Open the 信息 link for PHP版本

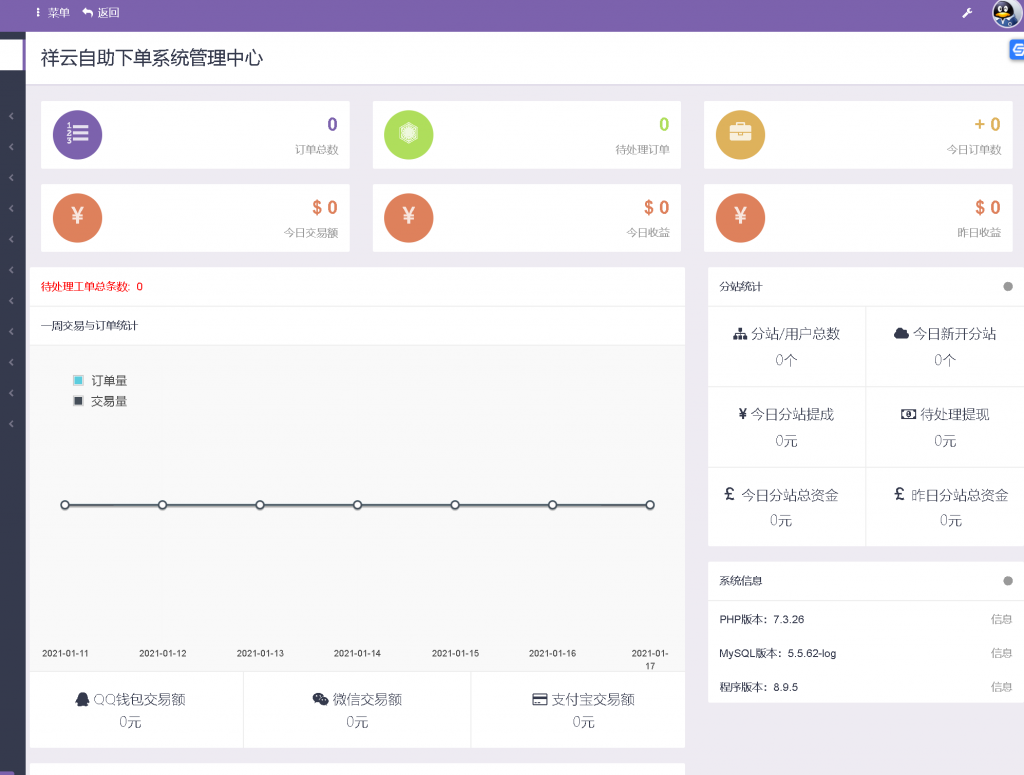(x=1000, y=619)
